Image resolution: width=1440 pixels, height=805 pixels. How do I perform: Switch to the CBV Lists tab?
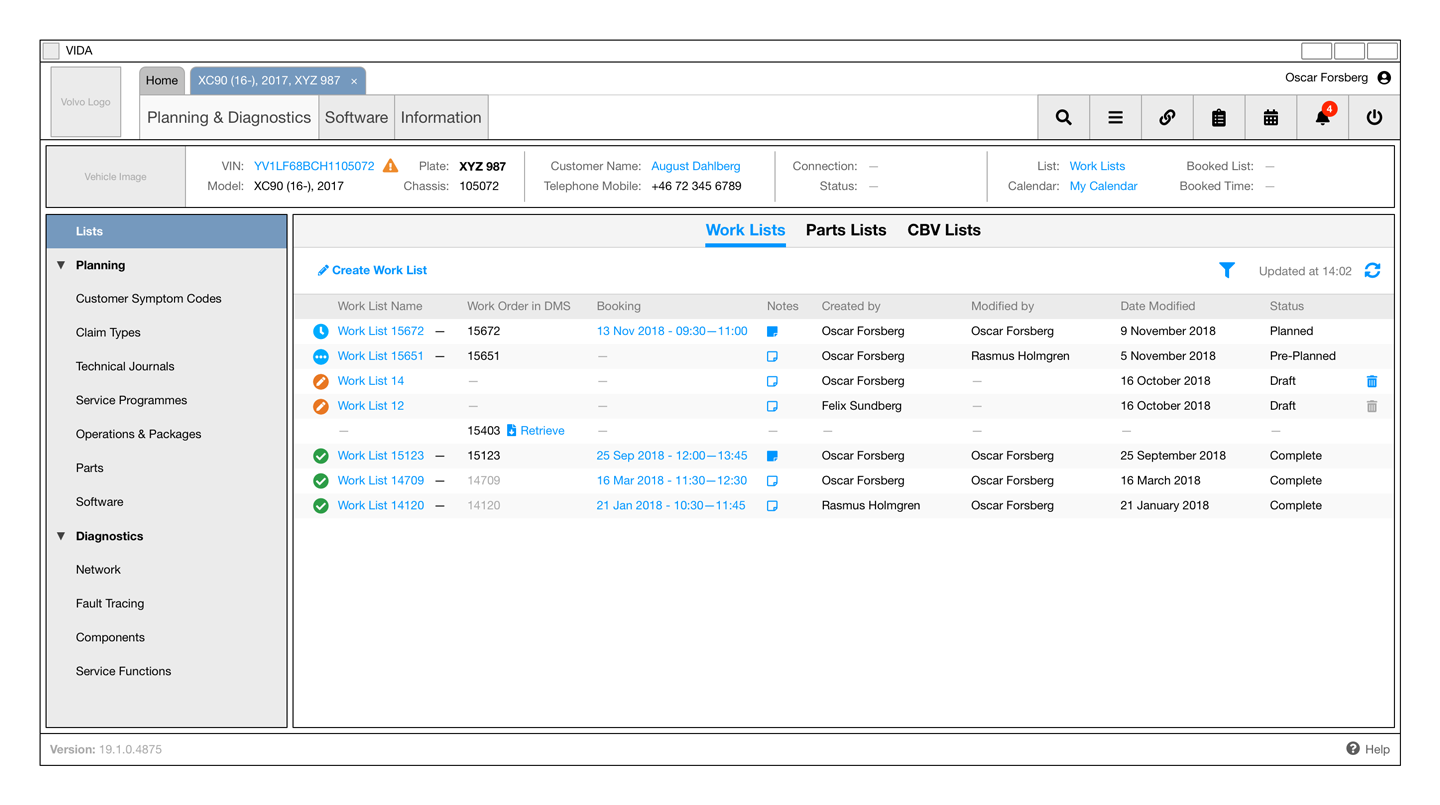[x=944, y=230]
